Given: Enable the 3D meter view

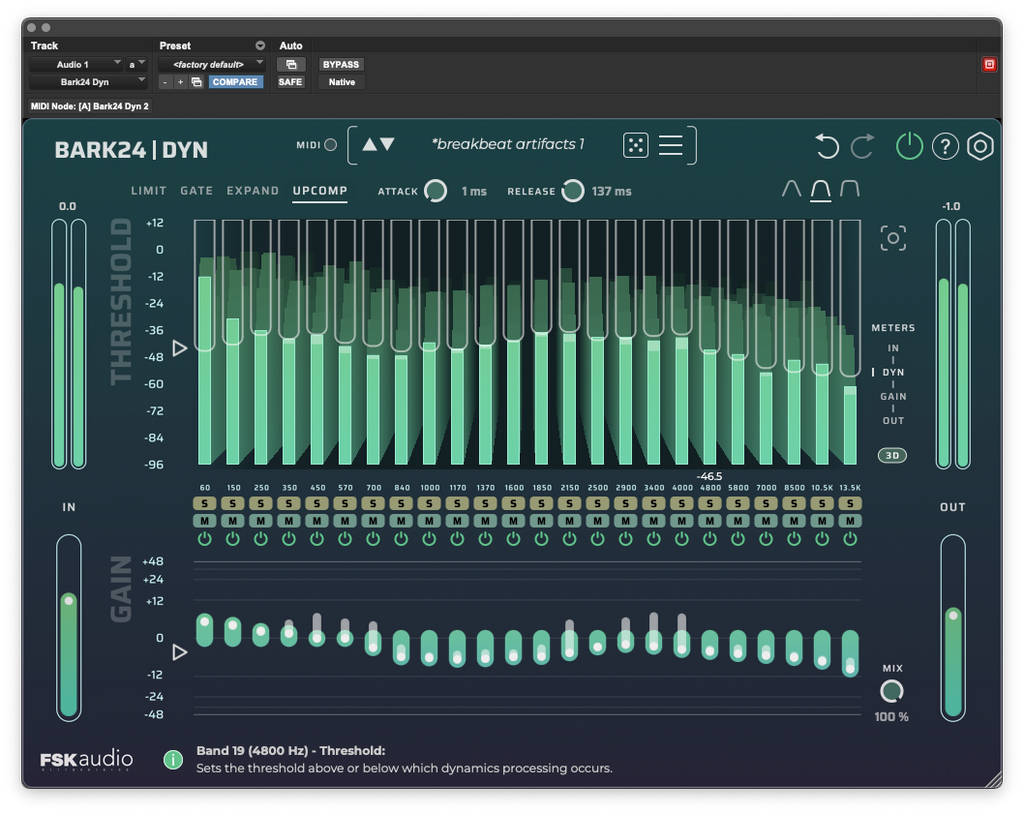Looking at the screenshot, I should pyautogui.click(x=892, y=455).
